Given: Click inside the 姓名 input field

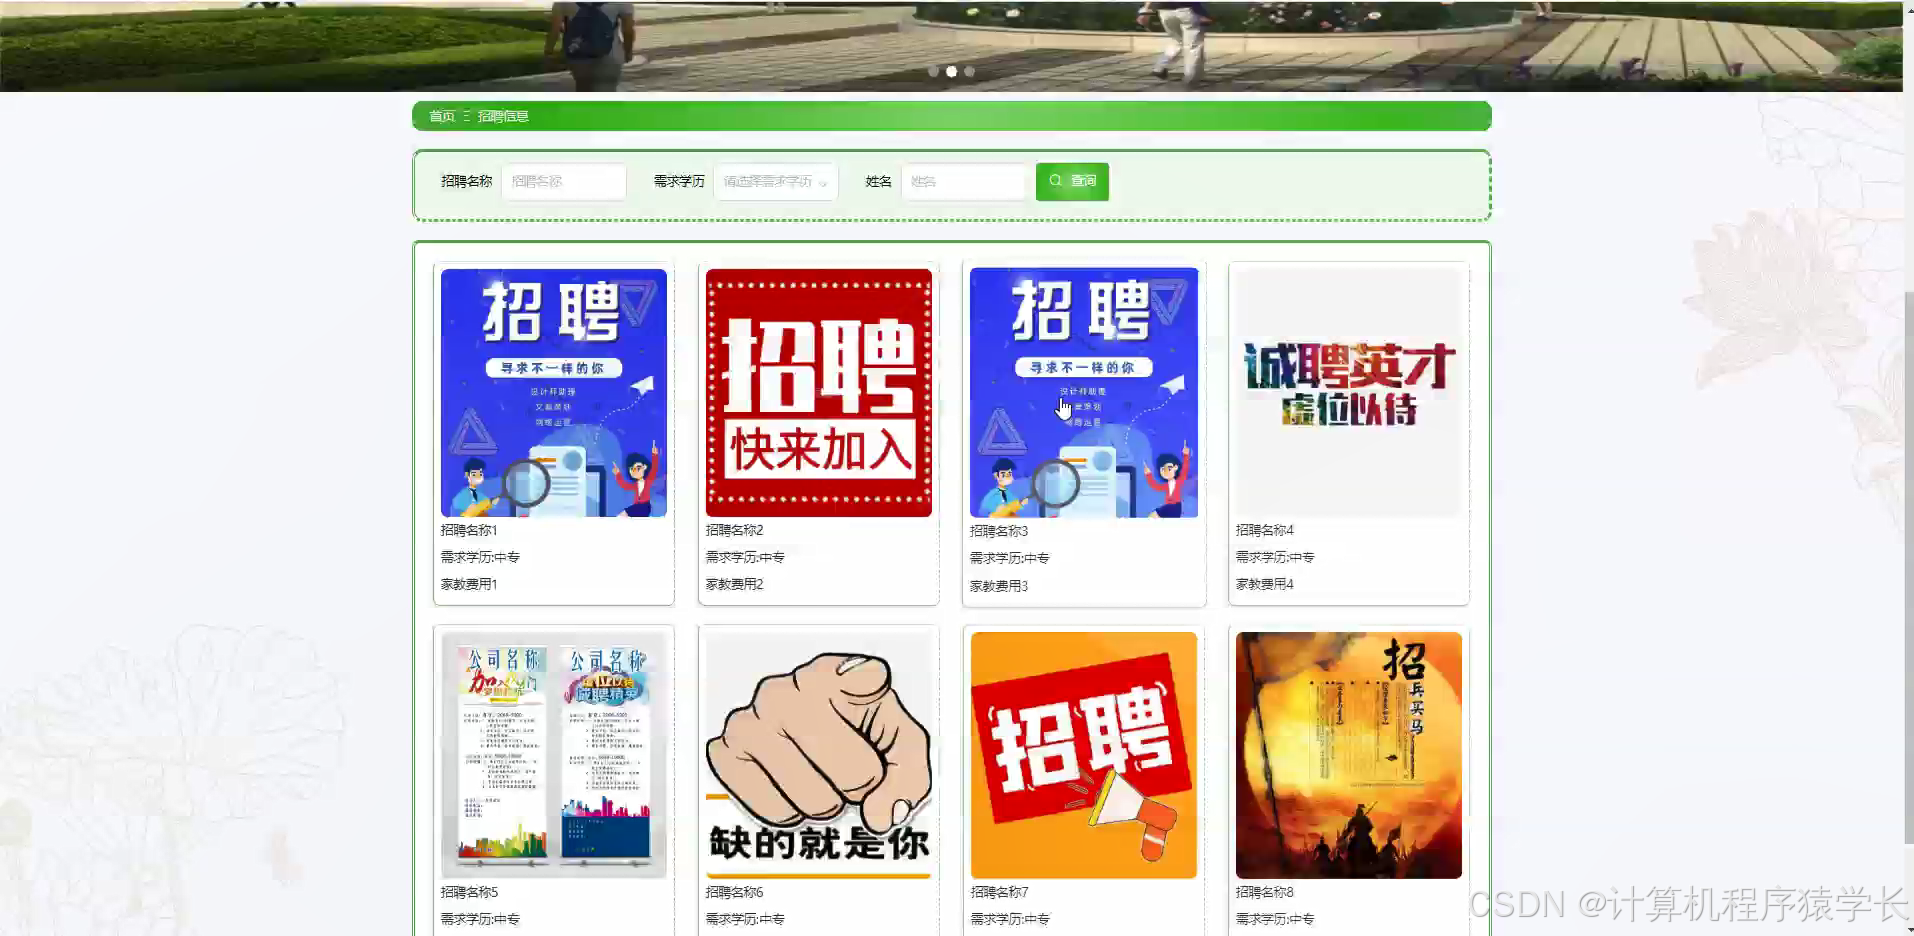Looking at the screenshot, I should (964, 181).
